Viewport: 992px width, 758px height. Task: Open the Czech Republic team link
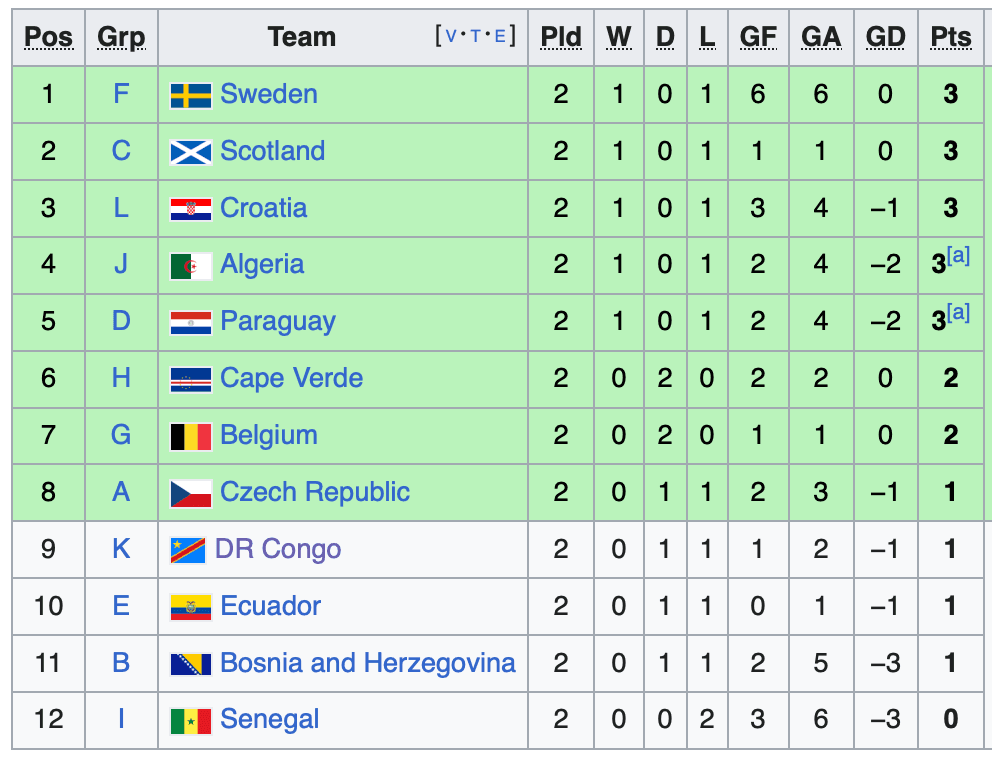[315, 492]
